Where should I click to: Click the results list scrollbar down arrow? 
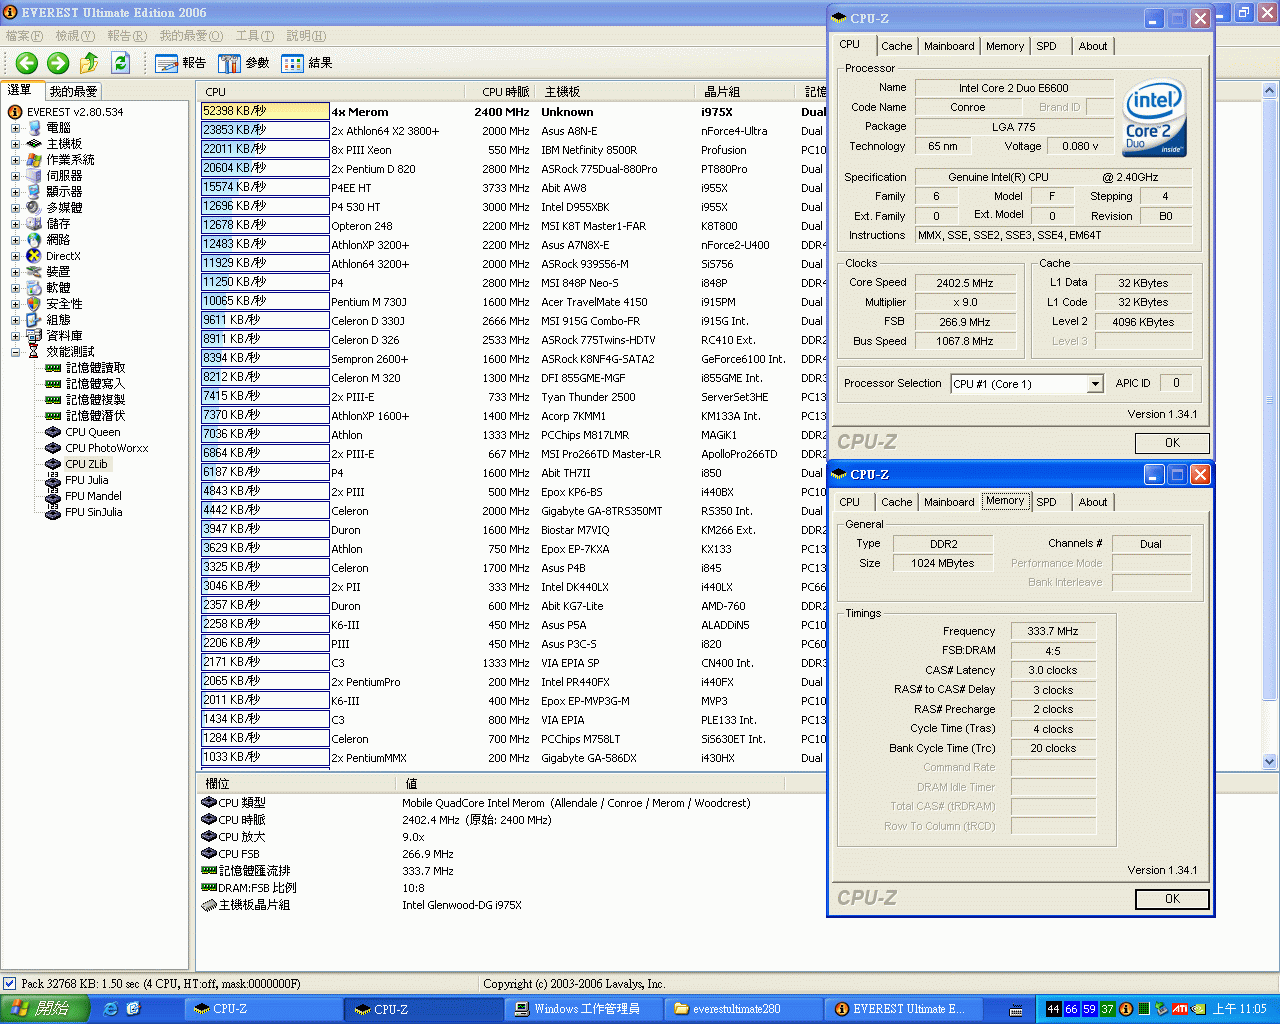coord(1270,761)
